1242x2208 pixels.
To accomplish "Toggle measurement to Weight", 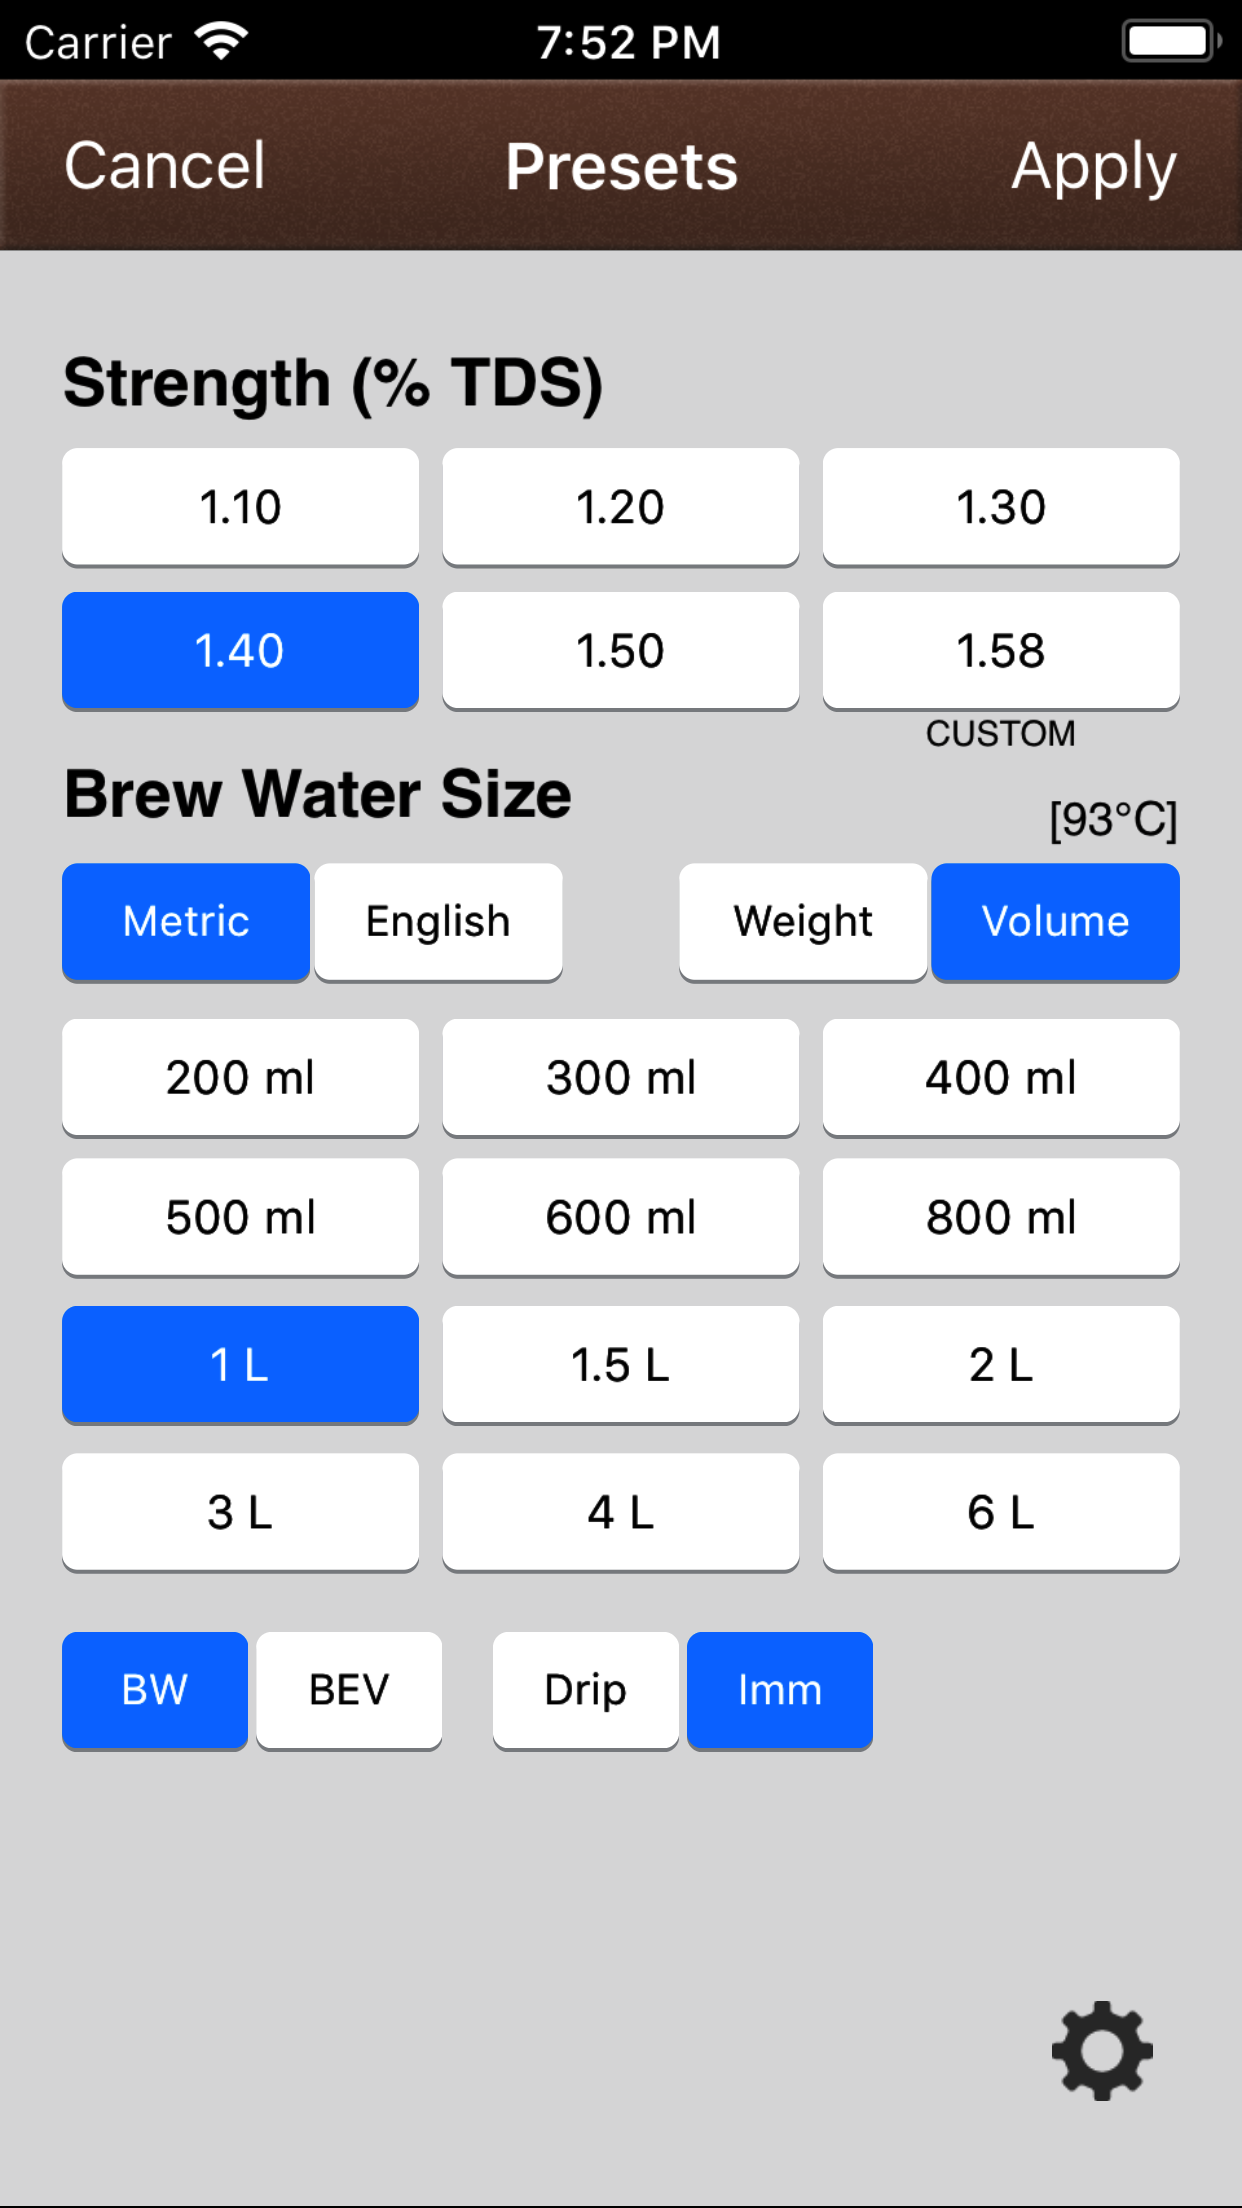I will click(803, 921).
